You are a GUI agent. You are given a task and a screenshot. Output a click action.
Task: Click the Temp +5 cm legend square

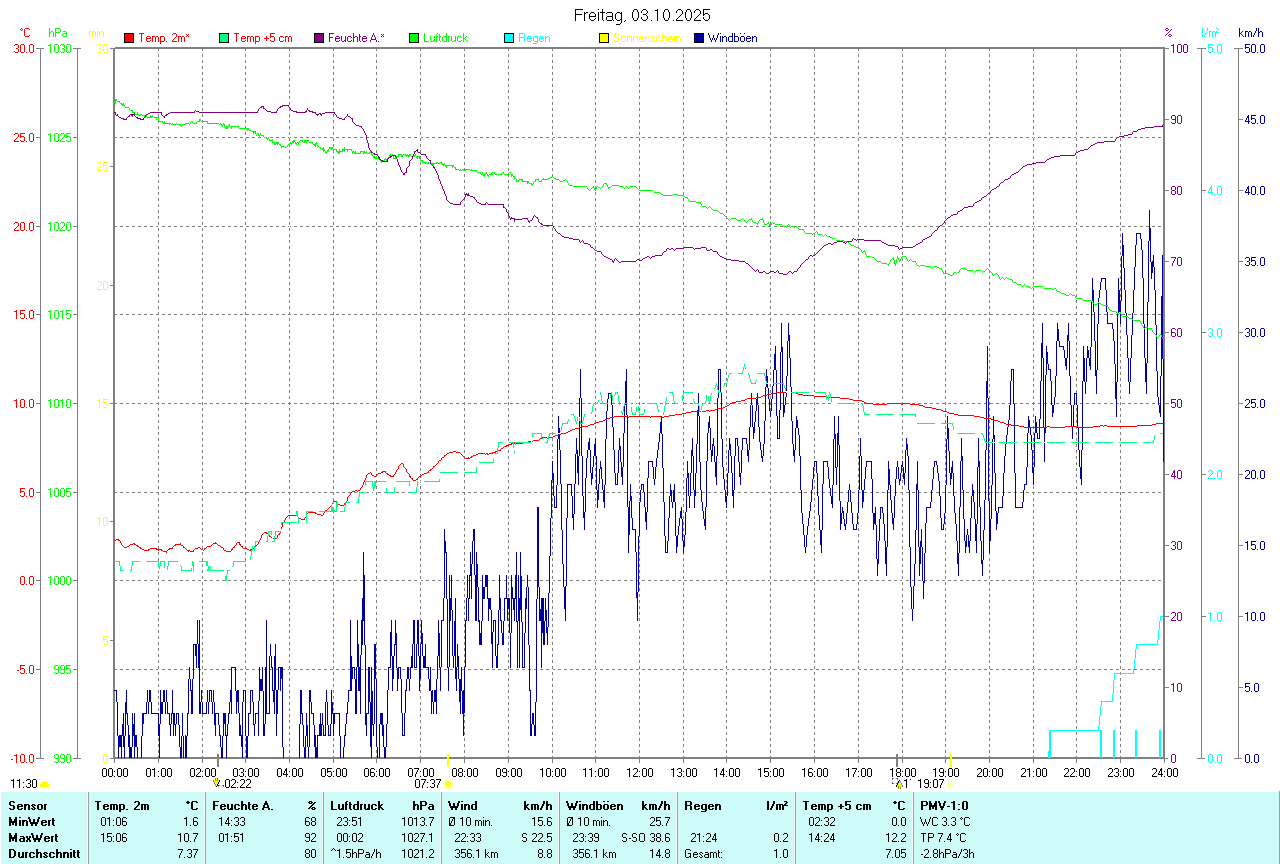tap(224, 38)
